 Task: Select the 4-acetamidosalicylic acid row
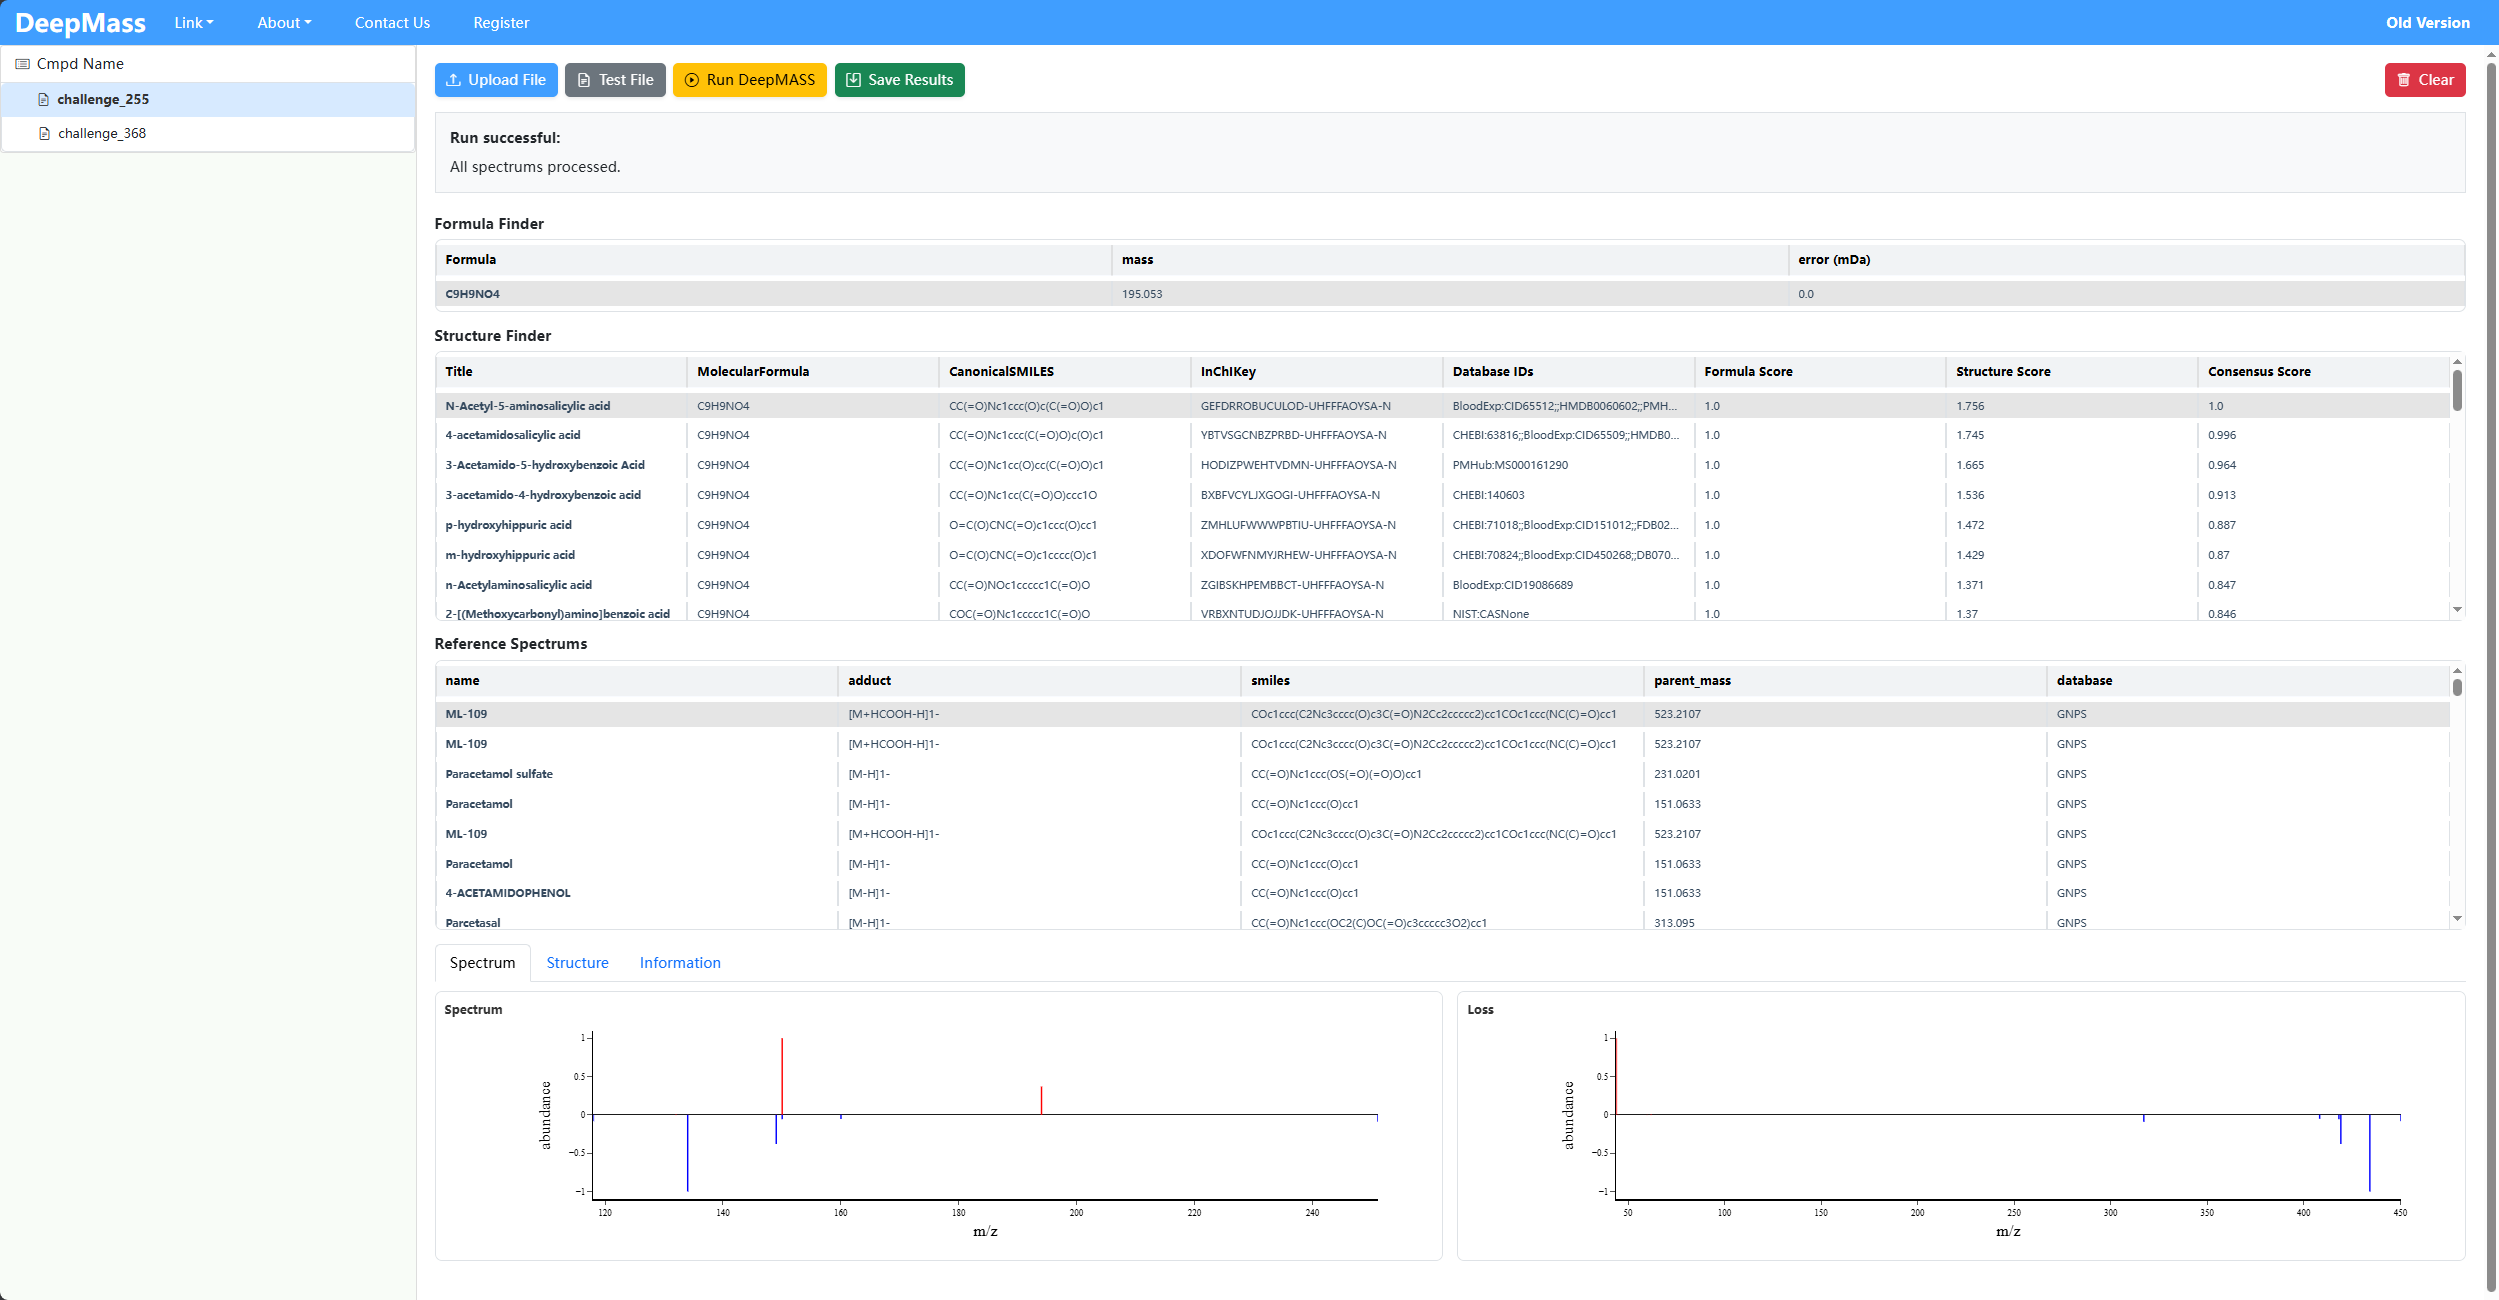point(513,435)
